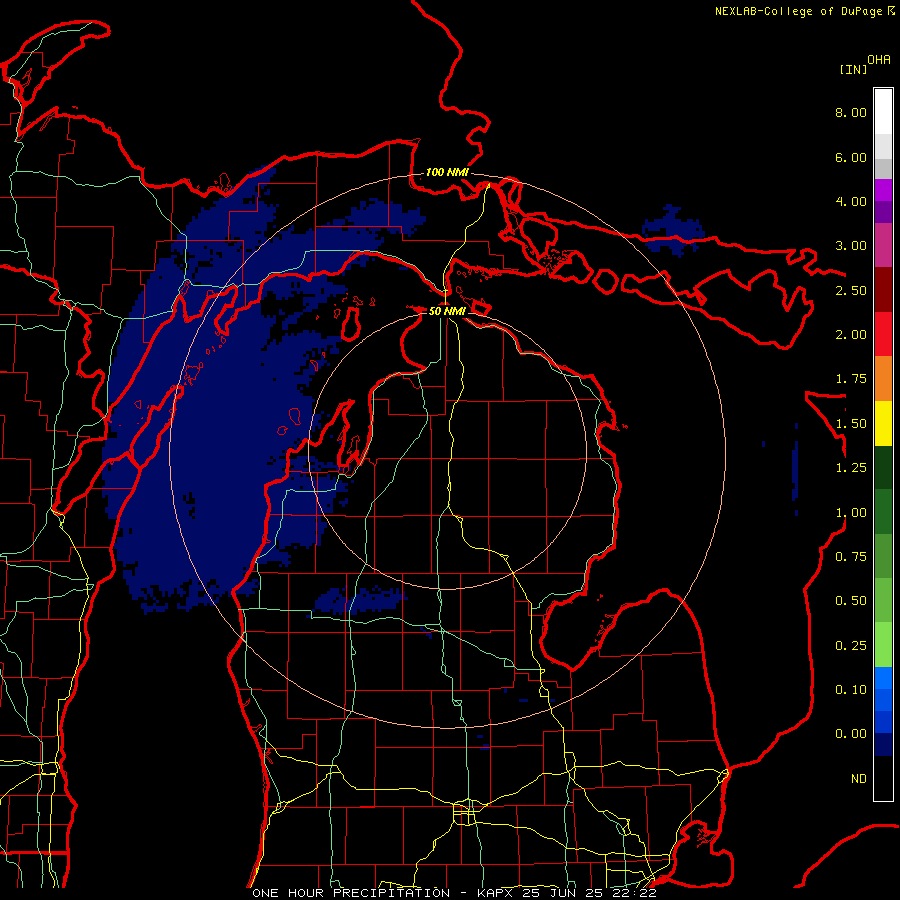
Task: Pick the bright red swatch above 2.00
Action: pos(883,334)
